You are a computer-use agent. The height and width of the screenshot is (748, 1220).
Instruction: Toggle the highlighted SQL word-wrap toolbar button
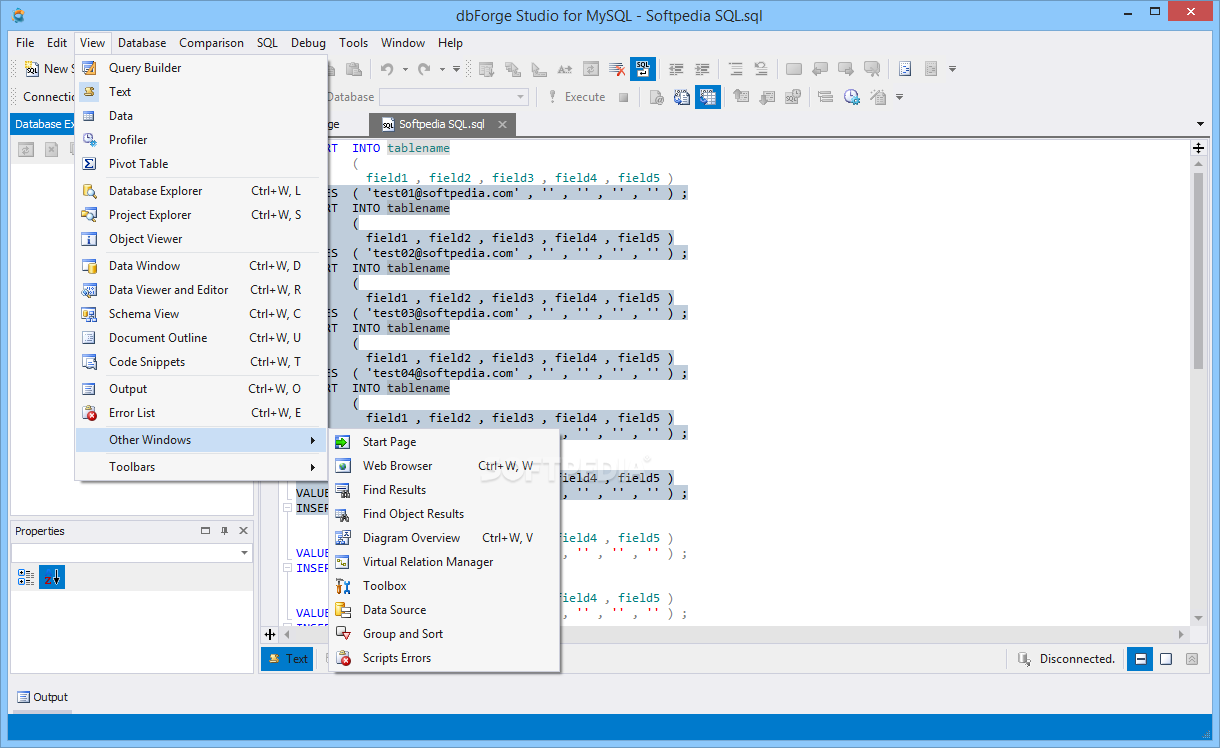642,69
